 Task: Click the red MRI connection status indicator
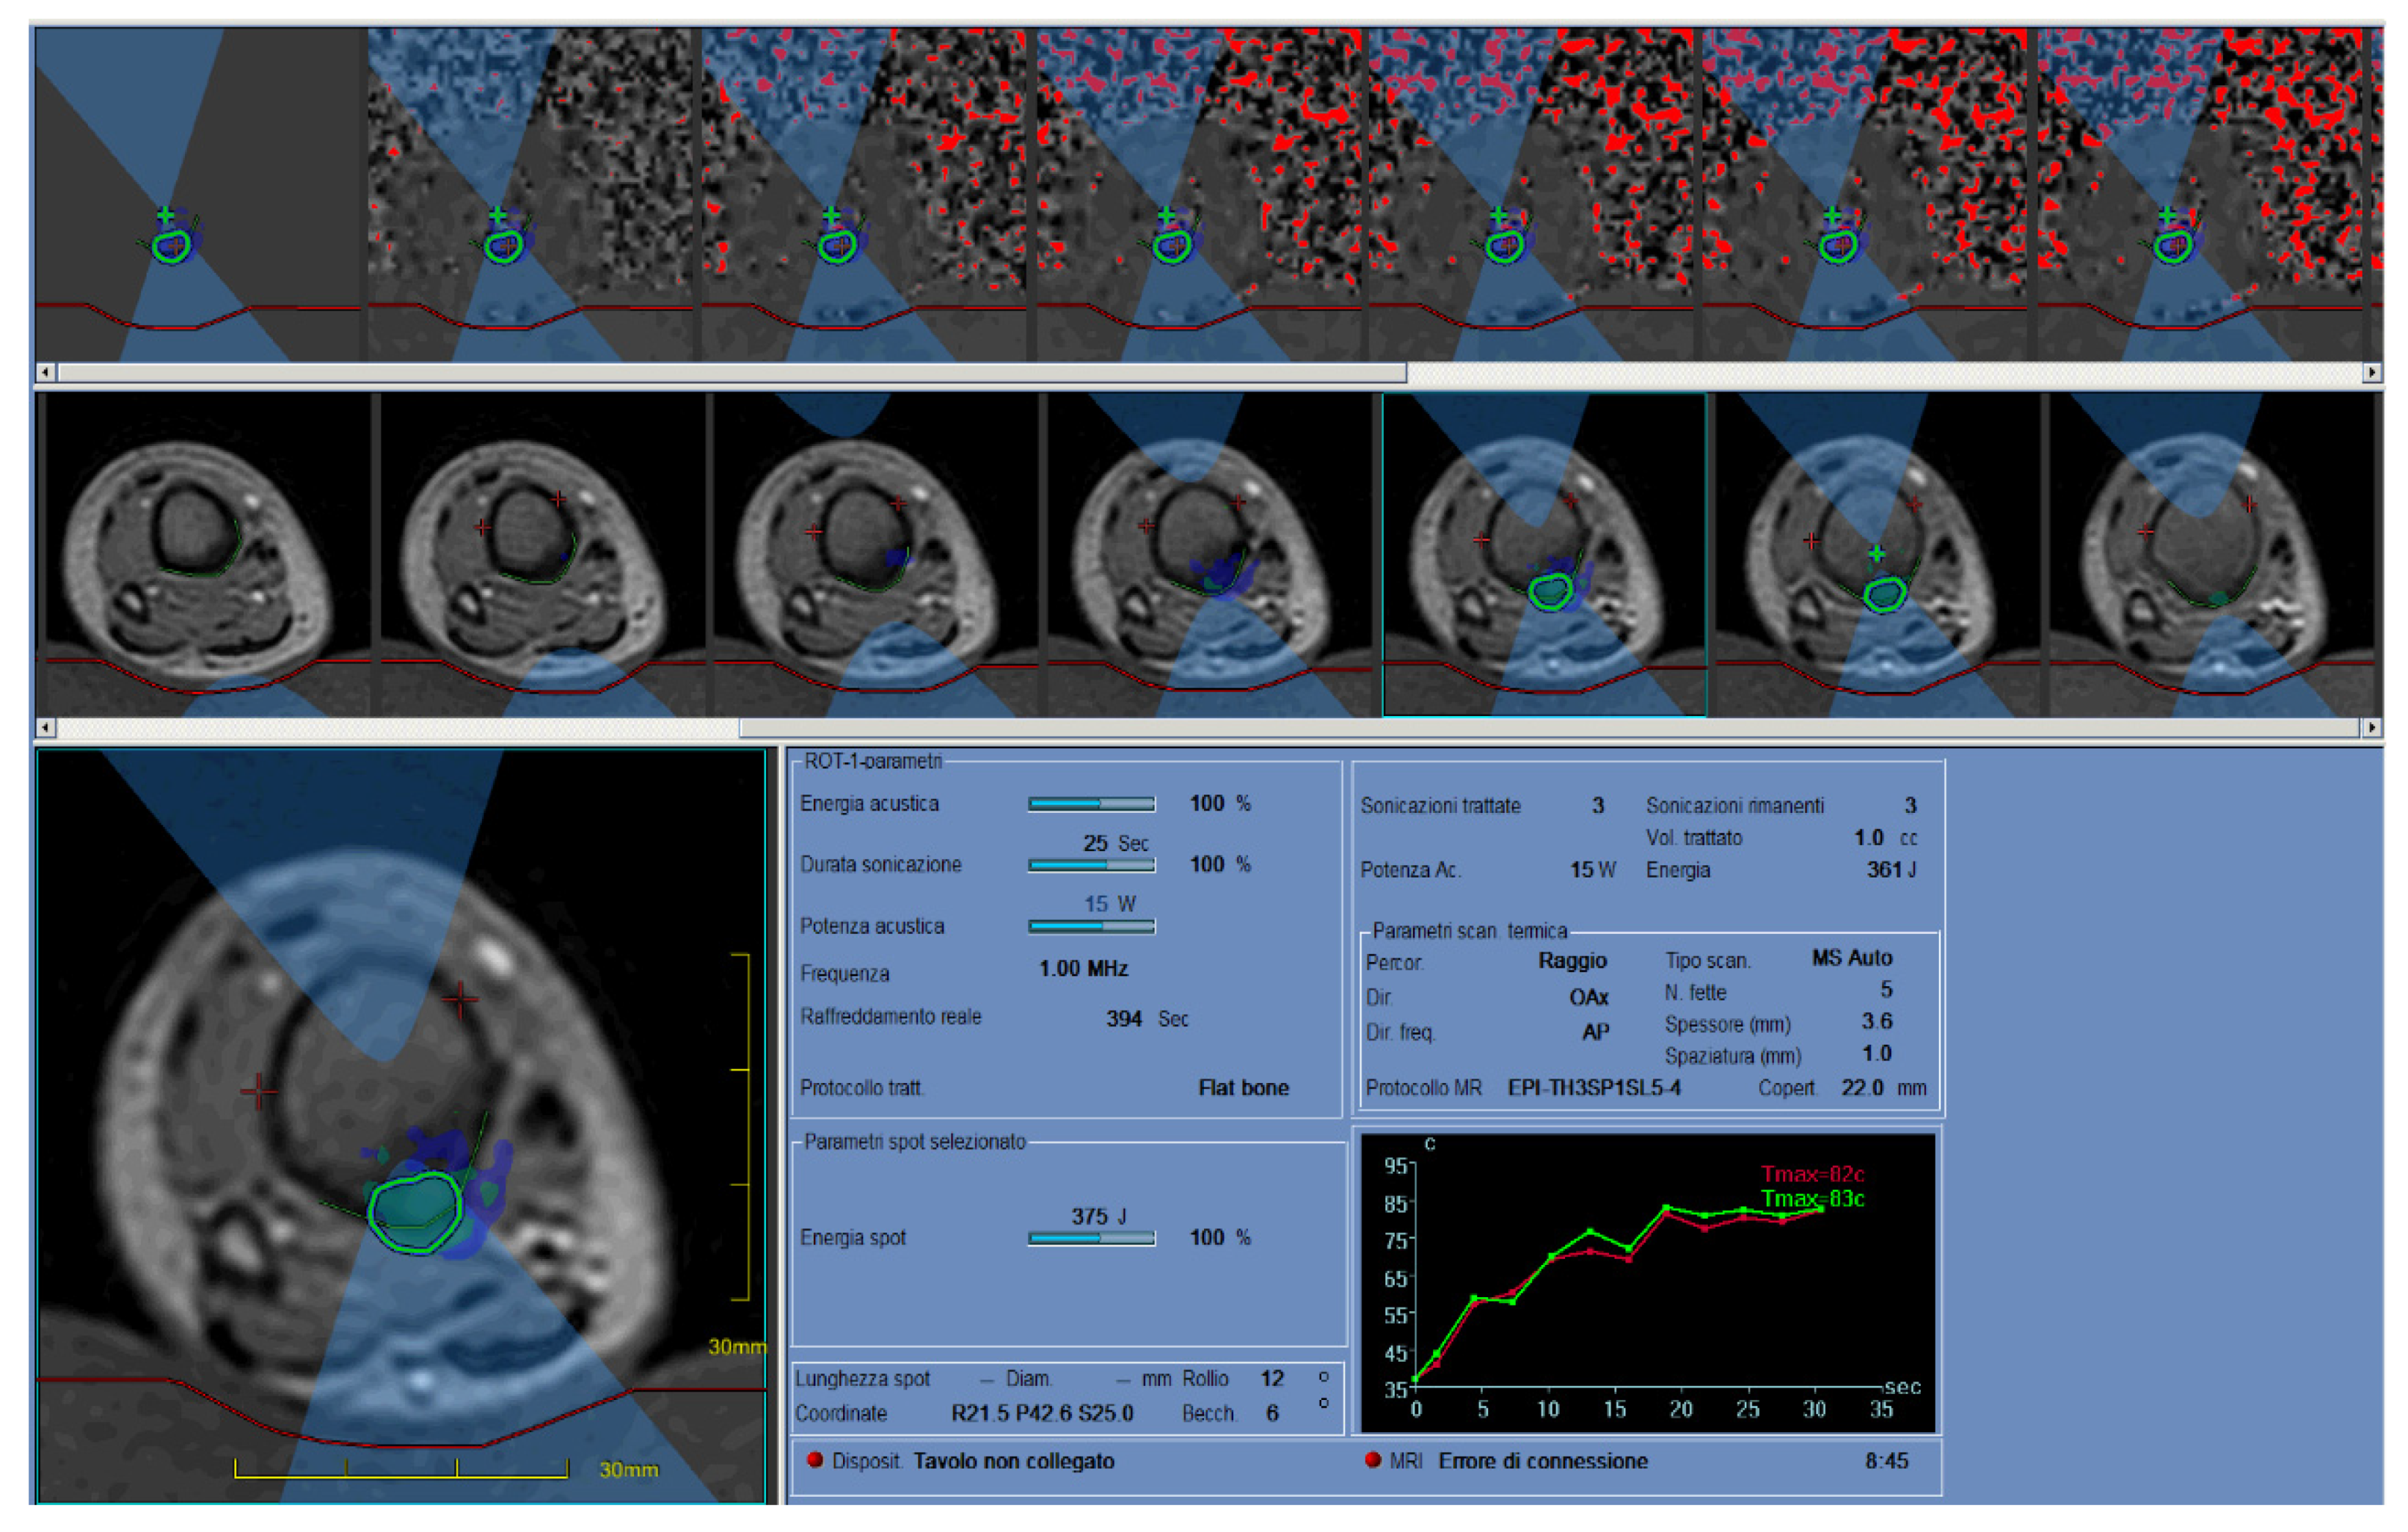pos(1373,1460)
